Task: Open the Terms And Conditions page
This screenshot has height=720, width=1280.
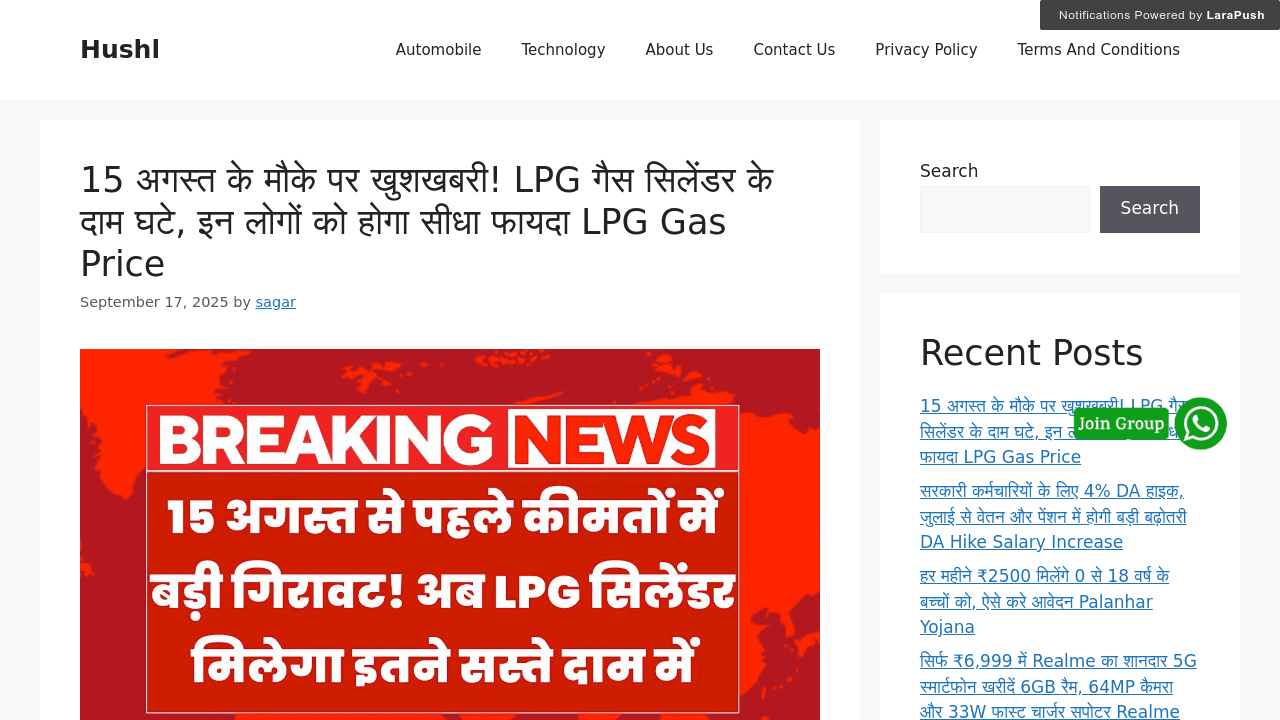Action: tap(1098, 50)
